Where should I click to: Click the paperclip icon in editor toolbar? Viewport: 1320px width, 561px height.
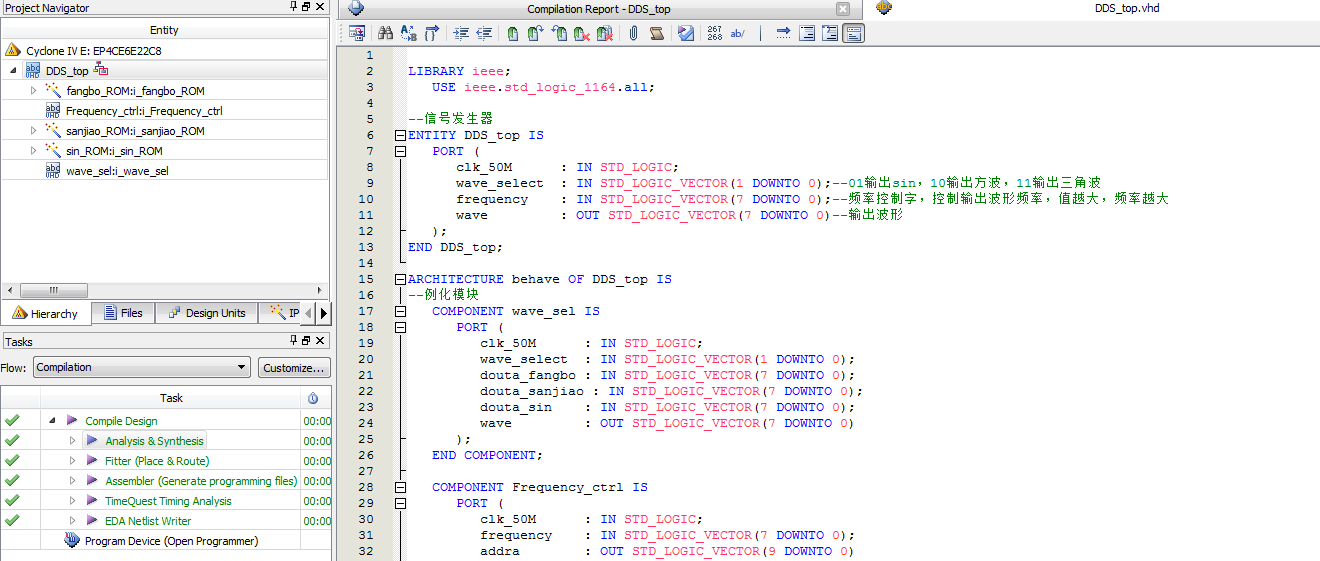(633, 33)
